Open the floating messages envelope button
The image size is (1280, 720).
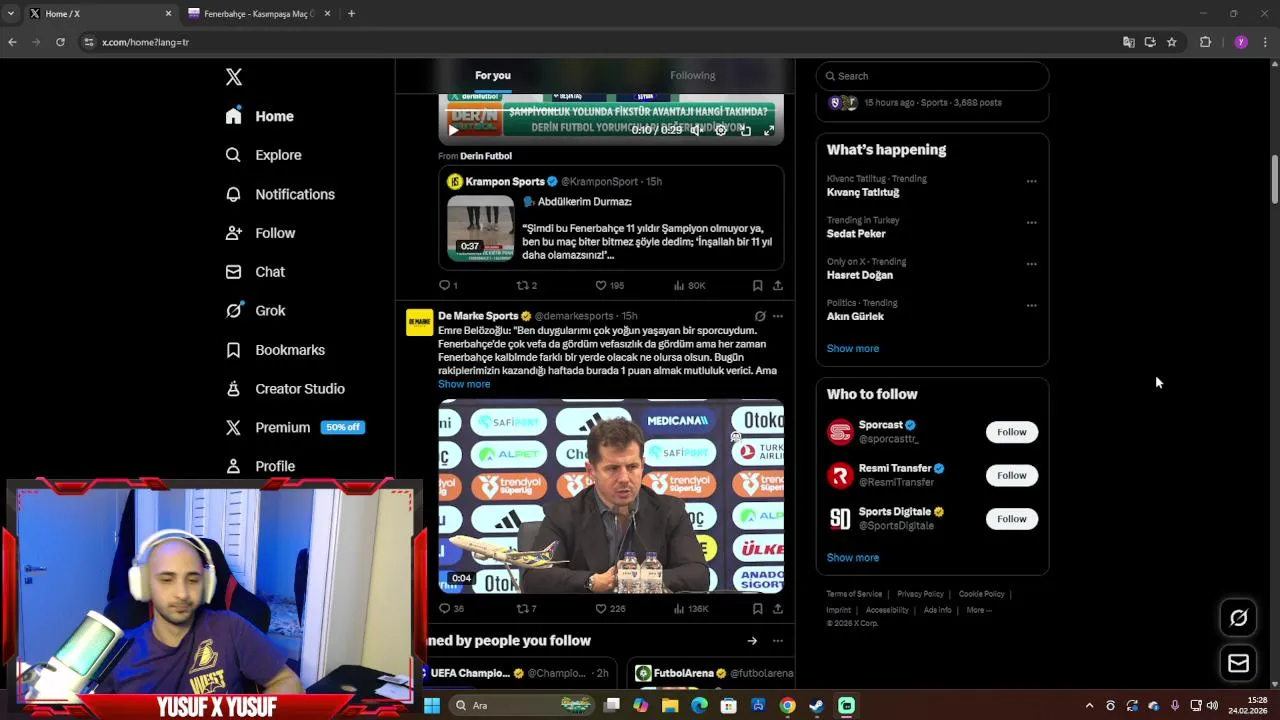(1238, 663)
